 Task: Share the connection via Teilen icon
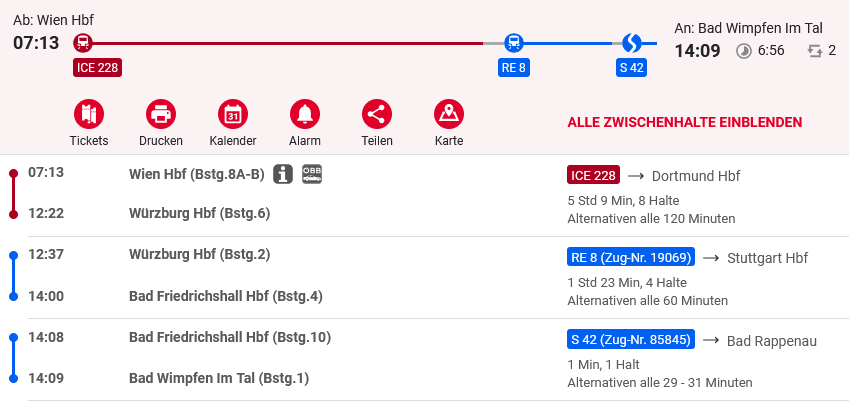click(377, 114)
